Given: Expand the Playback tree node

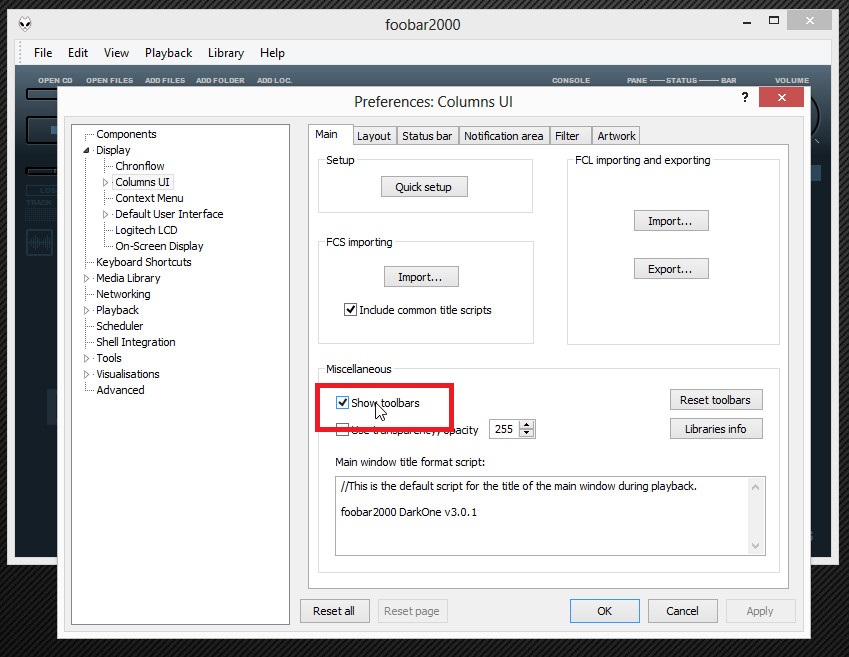Looking at the screenshot, I should [x=86, y=310].
